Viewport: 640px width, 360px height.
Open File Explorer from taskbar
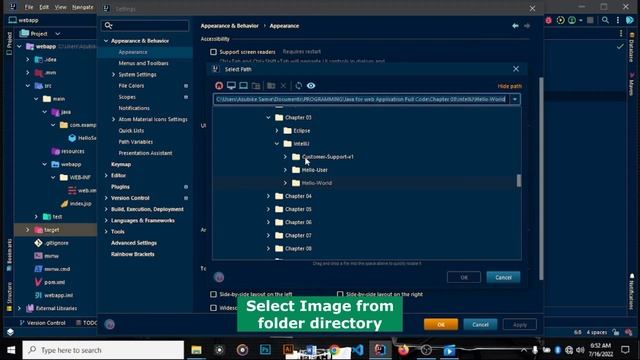coord(196,350)
